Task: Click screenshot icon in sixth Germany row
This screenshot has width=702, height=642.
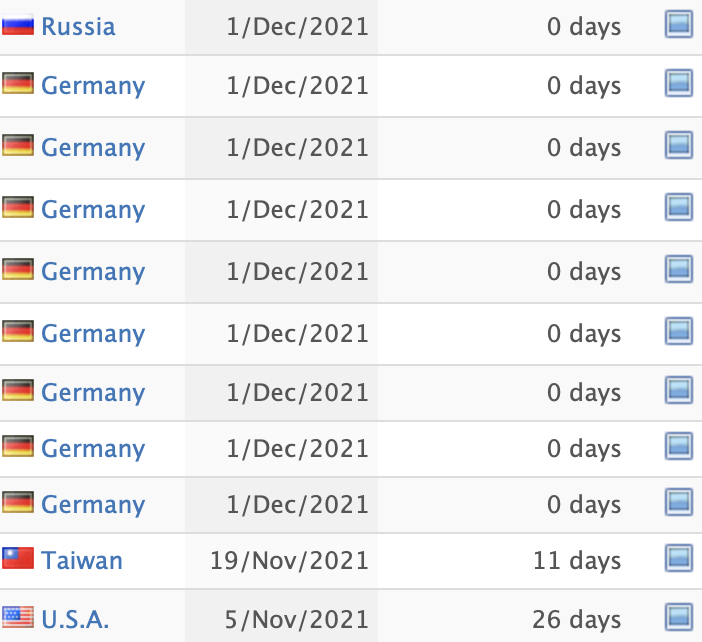Action: pos(679,390)
